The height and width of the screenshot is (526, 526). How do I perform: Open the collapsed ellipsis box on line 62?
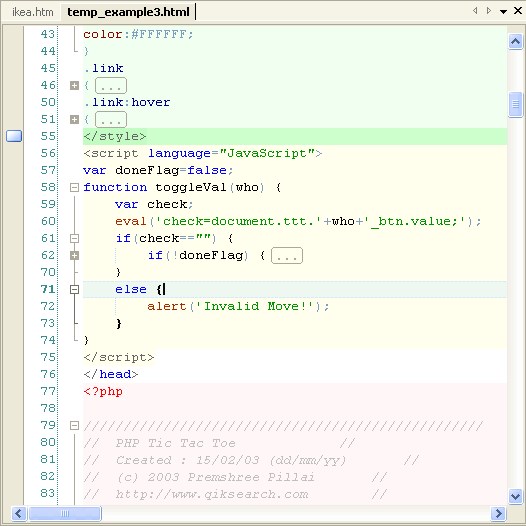point(287,256)
